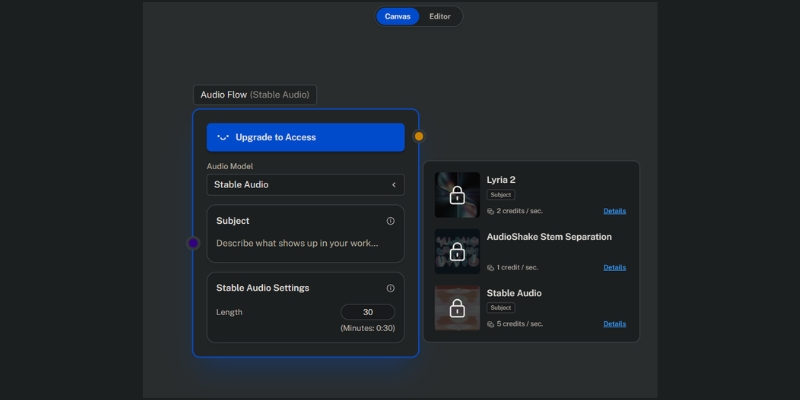Click the Audio Model label

230,166
